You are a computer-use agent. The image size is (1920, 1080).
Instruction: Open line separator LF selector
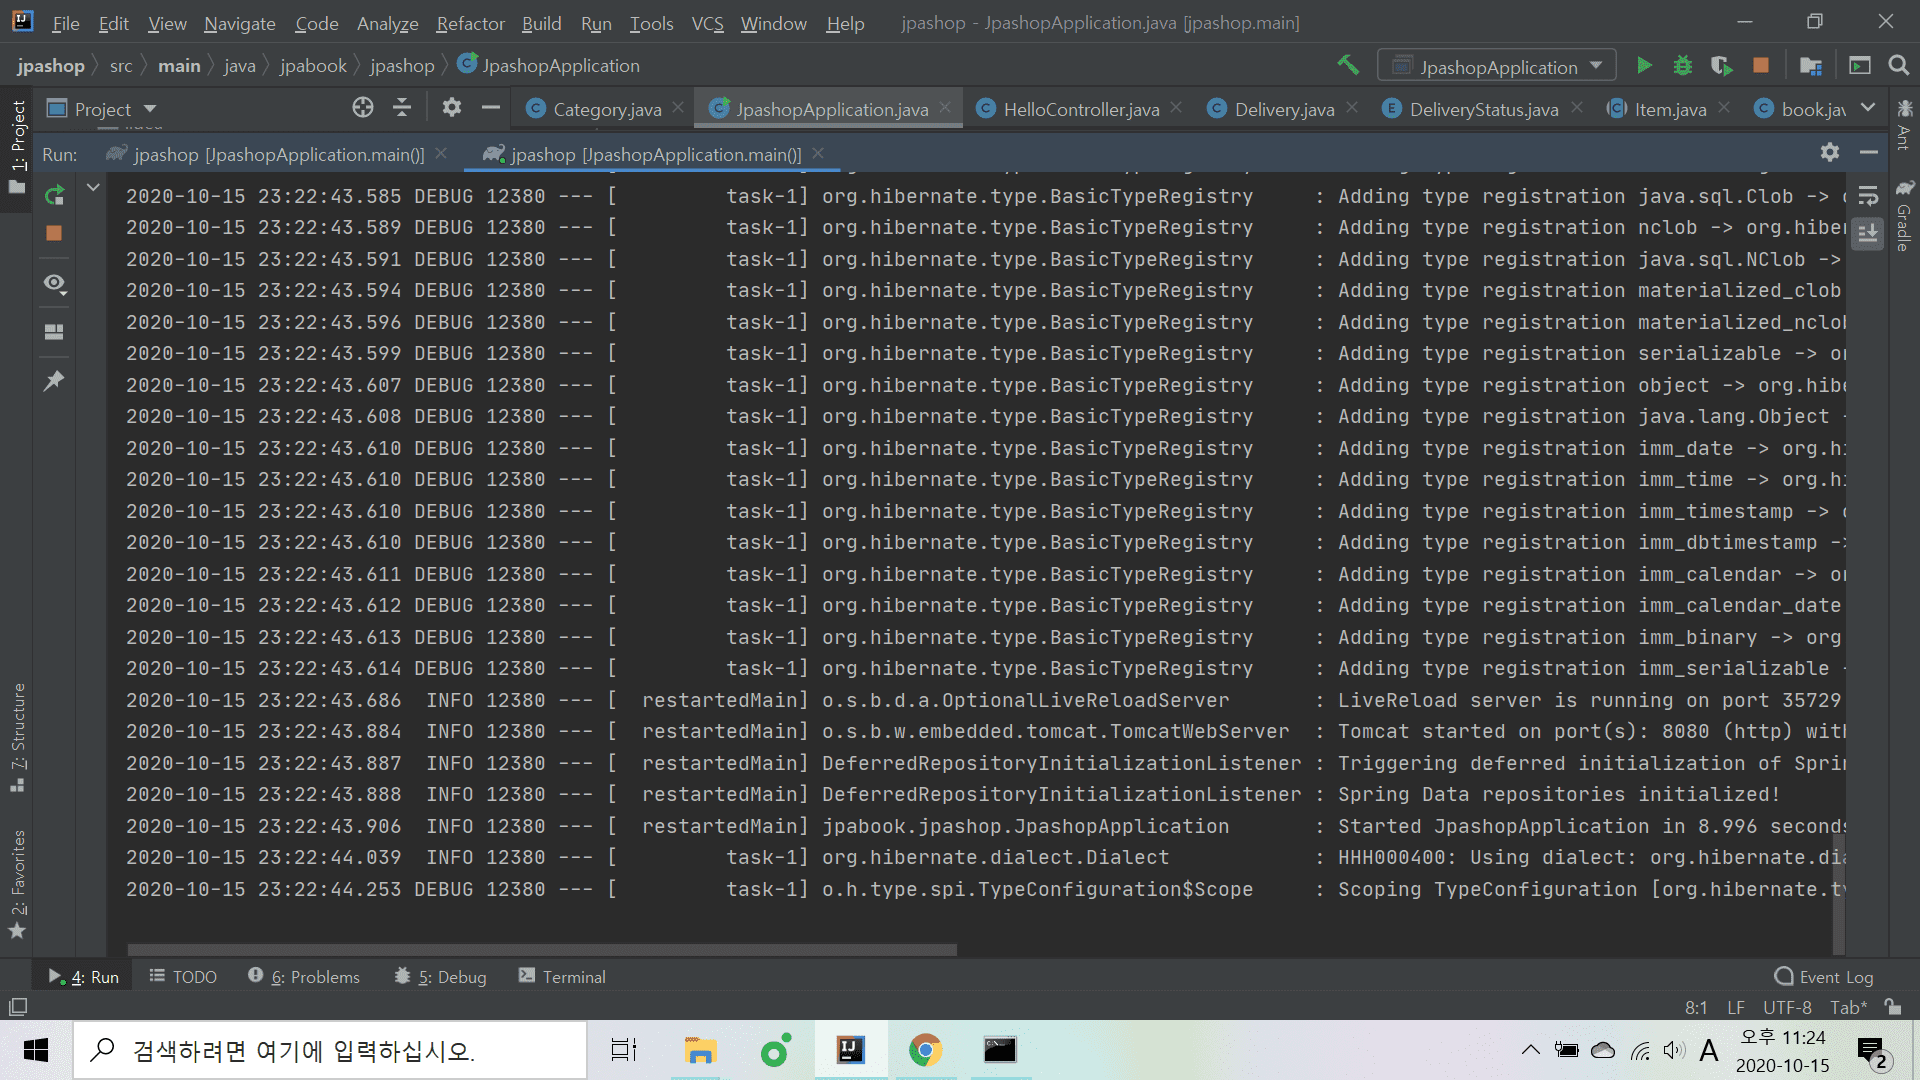pos(1736,1007)
